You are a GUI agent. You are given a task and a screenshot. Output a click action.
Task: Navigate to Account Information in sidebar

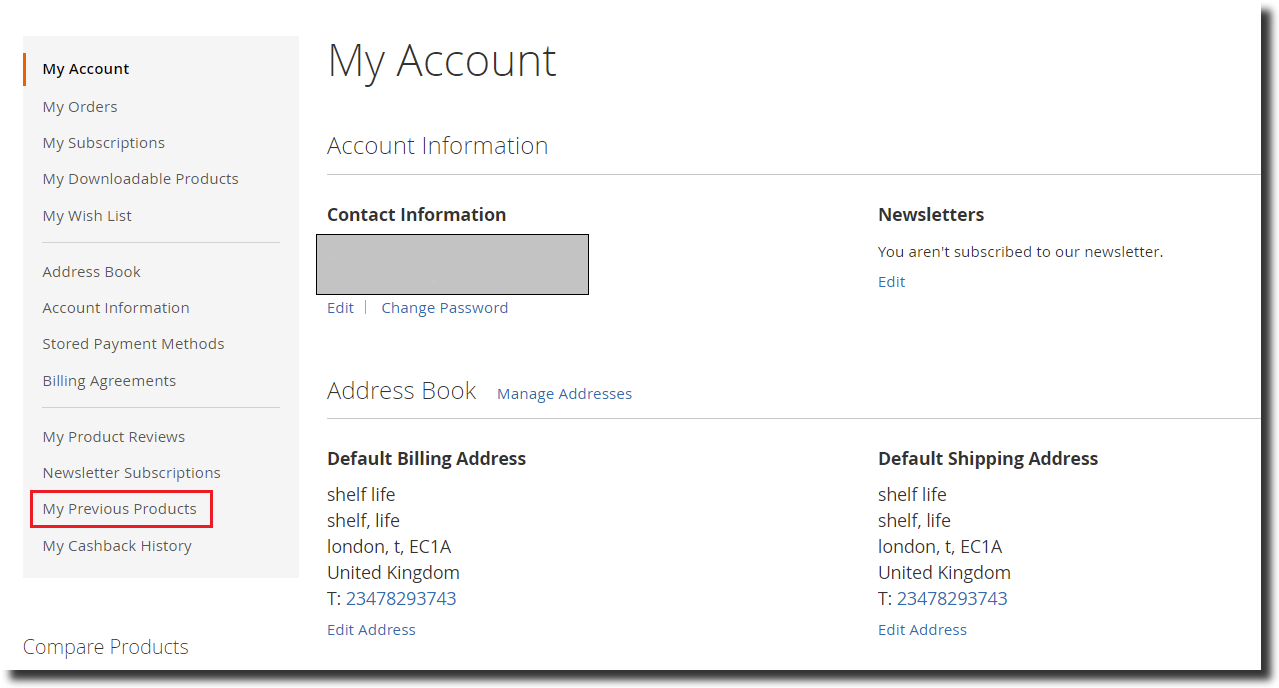click(116, 308)
